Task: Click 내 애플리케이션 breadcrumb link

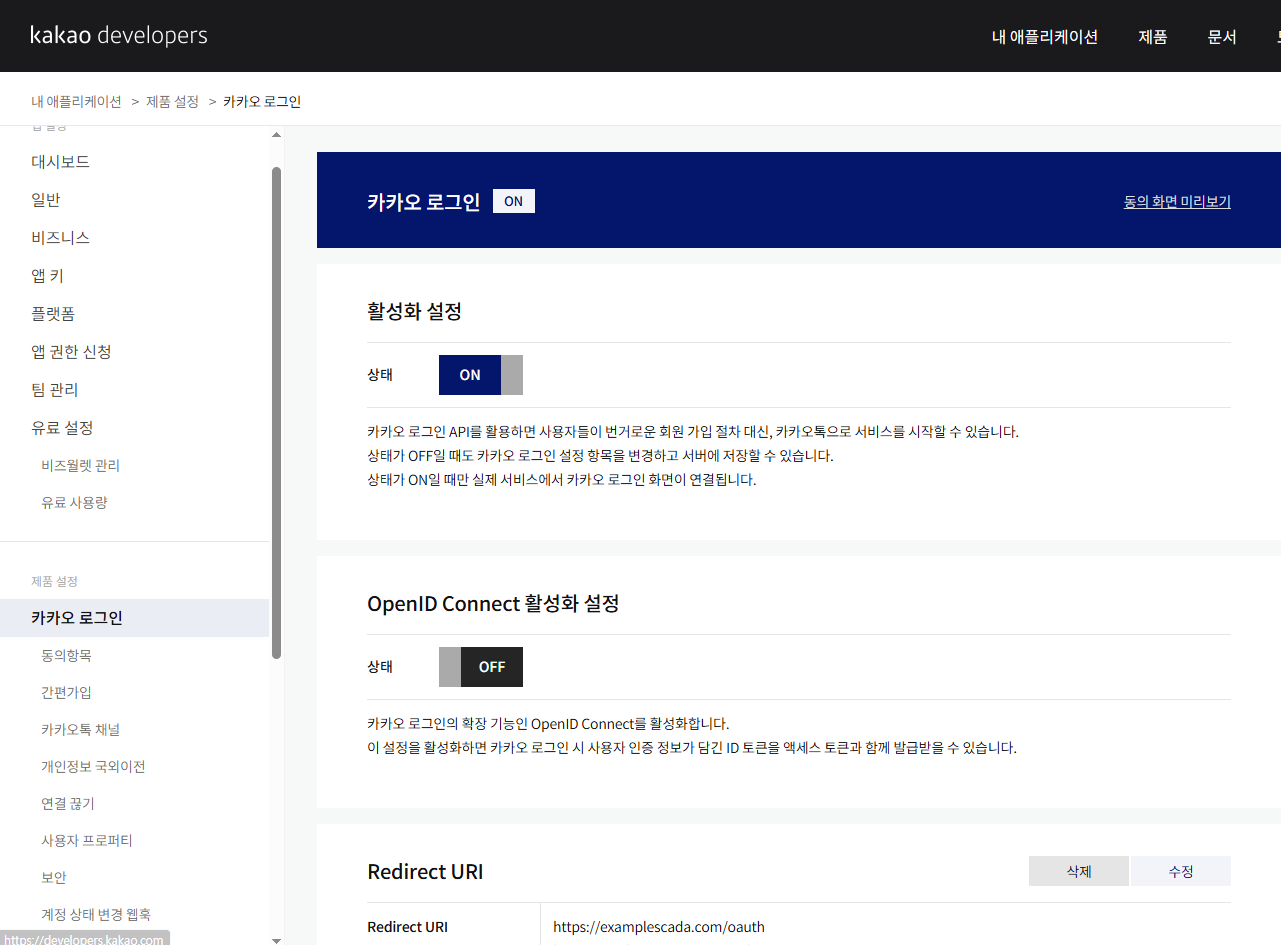Action: coord(76,102)
